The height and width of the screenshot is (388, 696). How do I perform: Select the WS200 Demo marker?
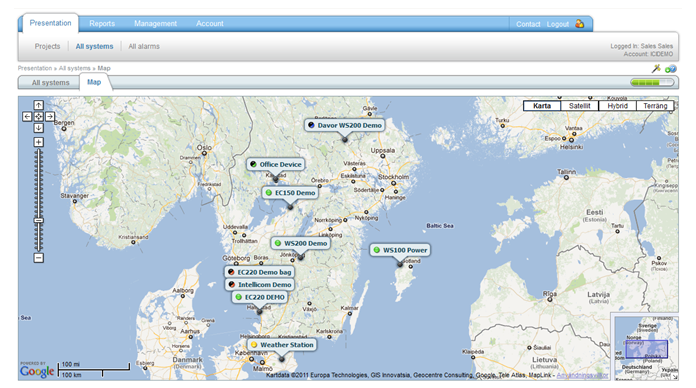[301, 243]
